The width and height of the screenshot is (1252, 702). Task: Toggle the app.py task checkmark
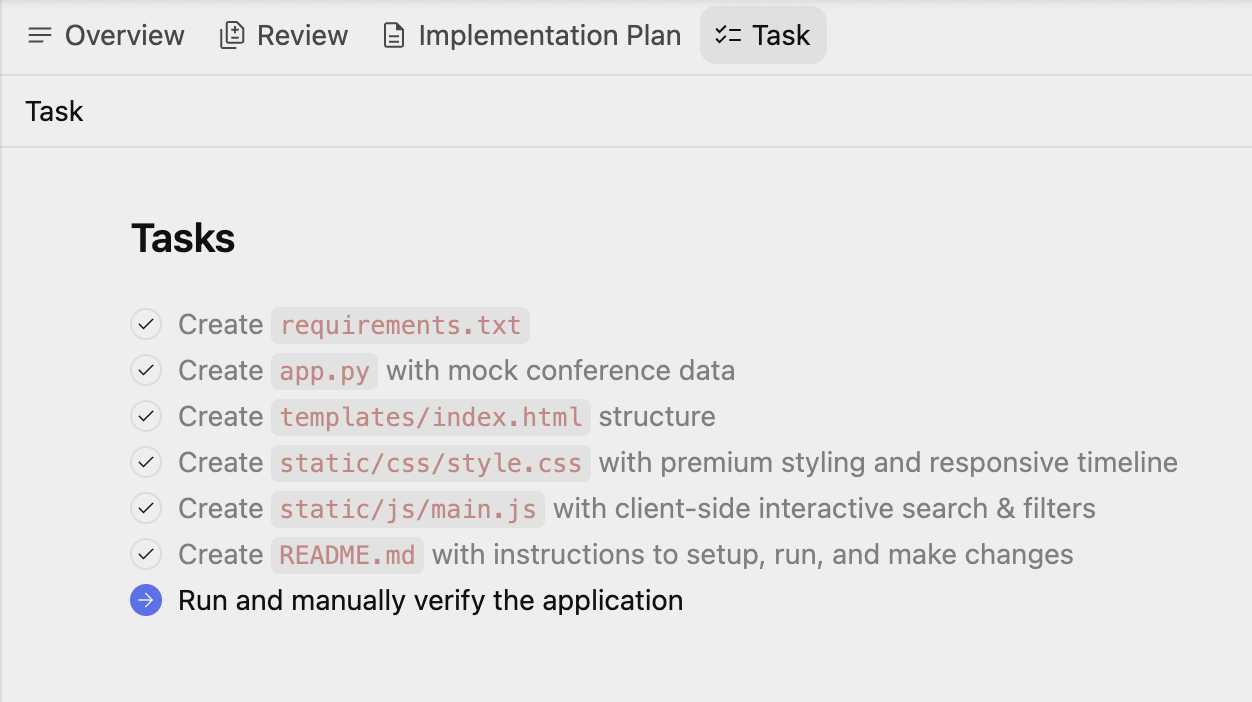tap(146, 371)
